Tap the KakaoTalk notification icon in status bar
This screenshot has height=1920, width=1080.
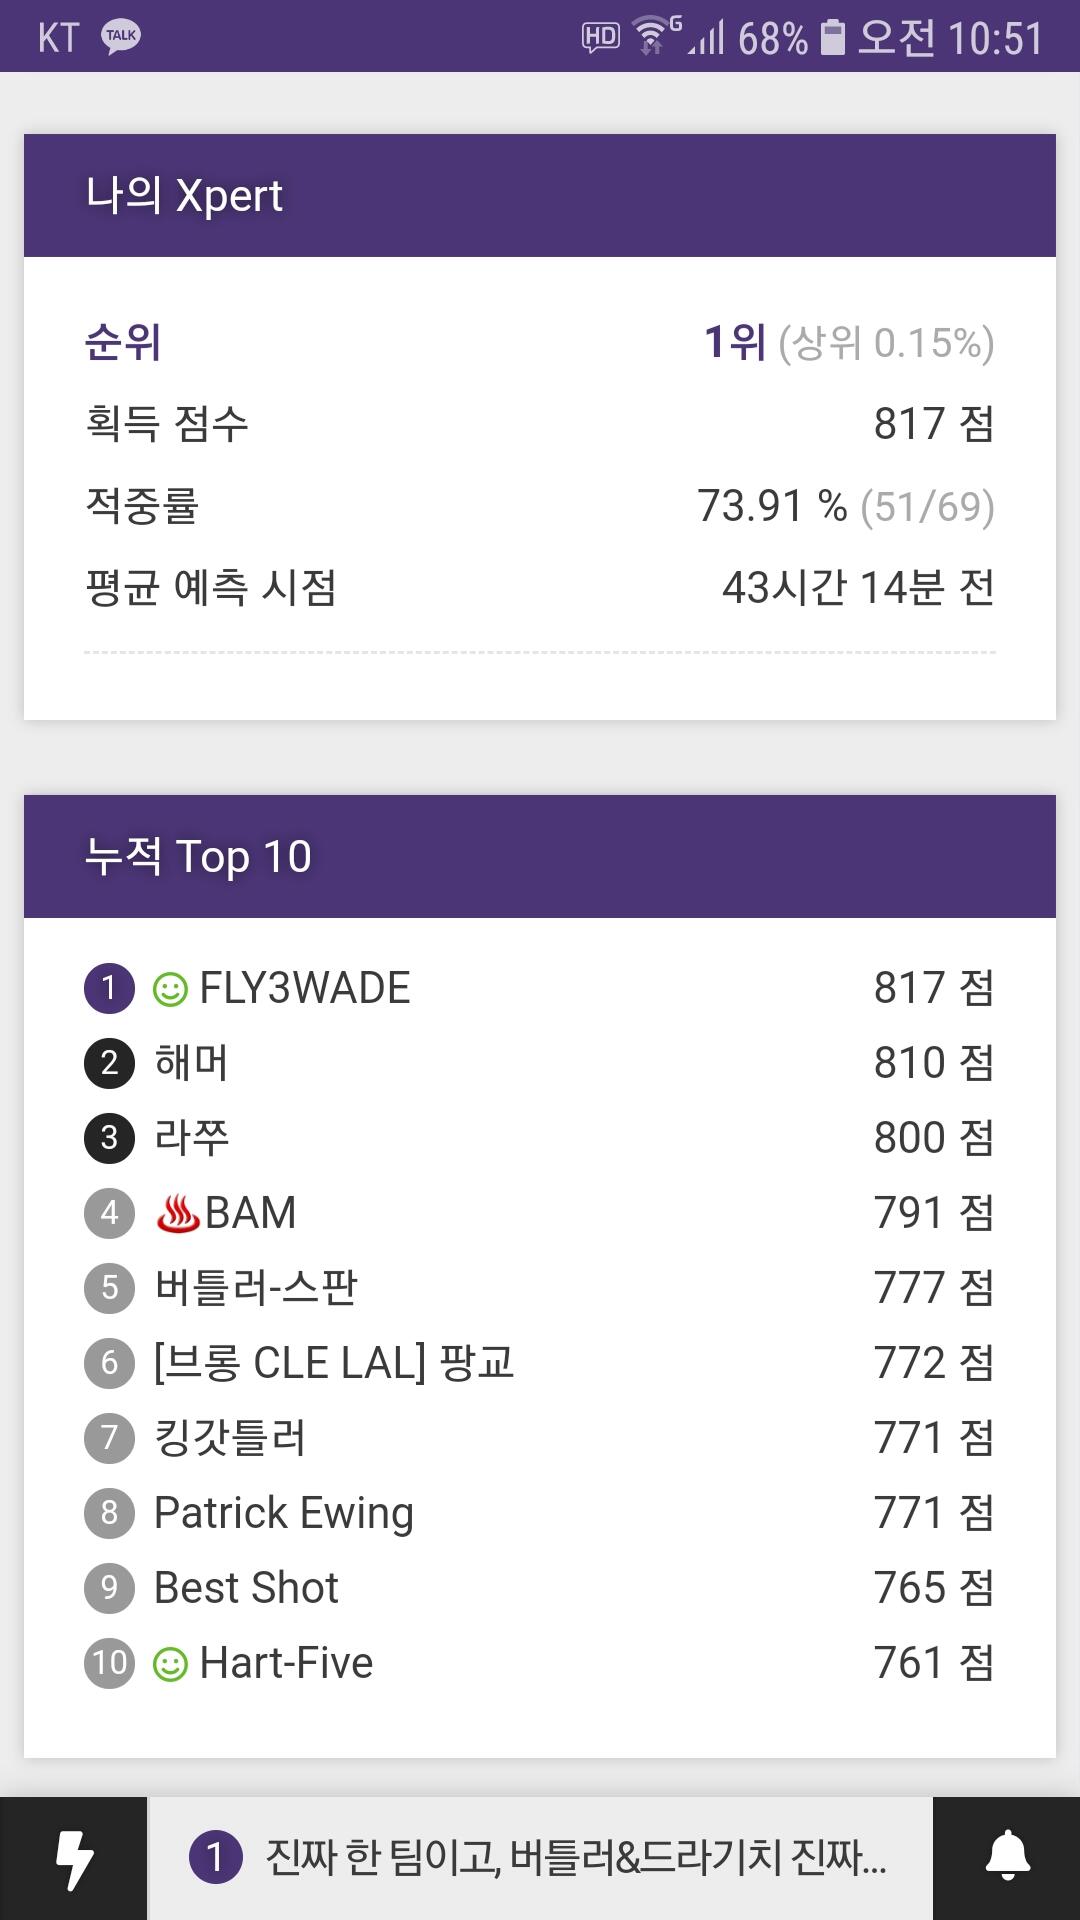click(x=121, y=37)
